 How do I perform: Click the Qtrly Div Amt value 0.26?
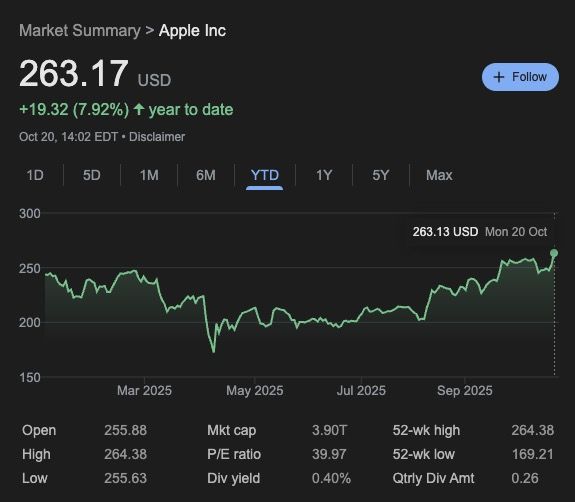tap(525, 478)
